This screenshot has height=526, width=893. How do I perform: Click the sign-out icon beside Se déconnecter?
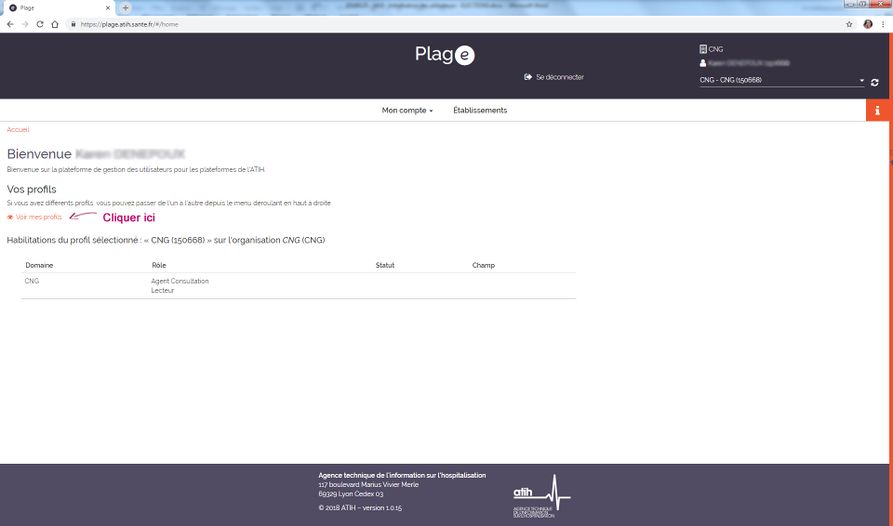pos(528,77)
